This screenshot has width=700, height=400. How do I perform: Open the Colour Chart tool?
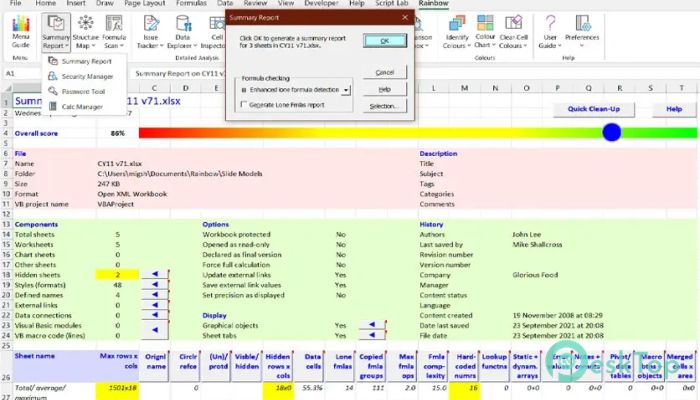tap(485, 32)
